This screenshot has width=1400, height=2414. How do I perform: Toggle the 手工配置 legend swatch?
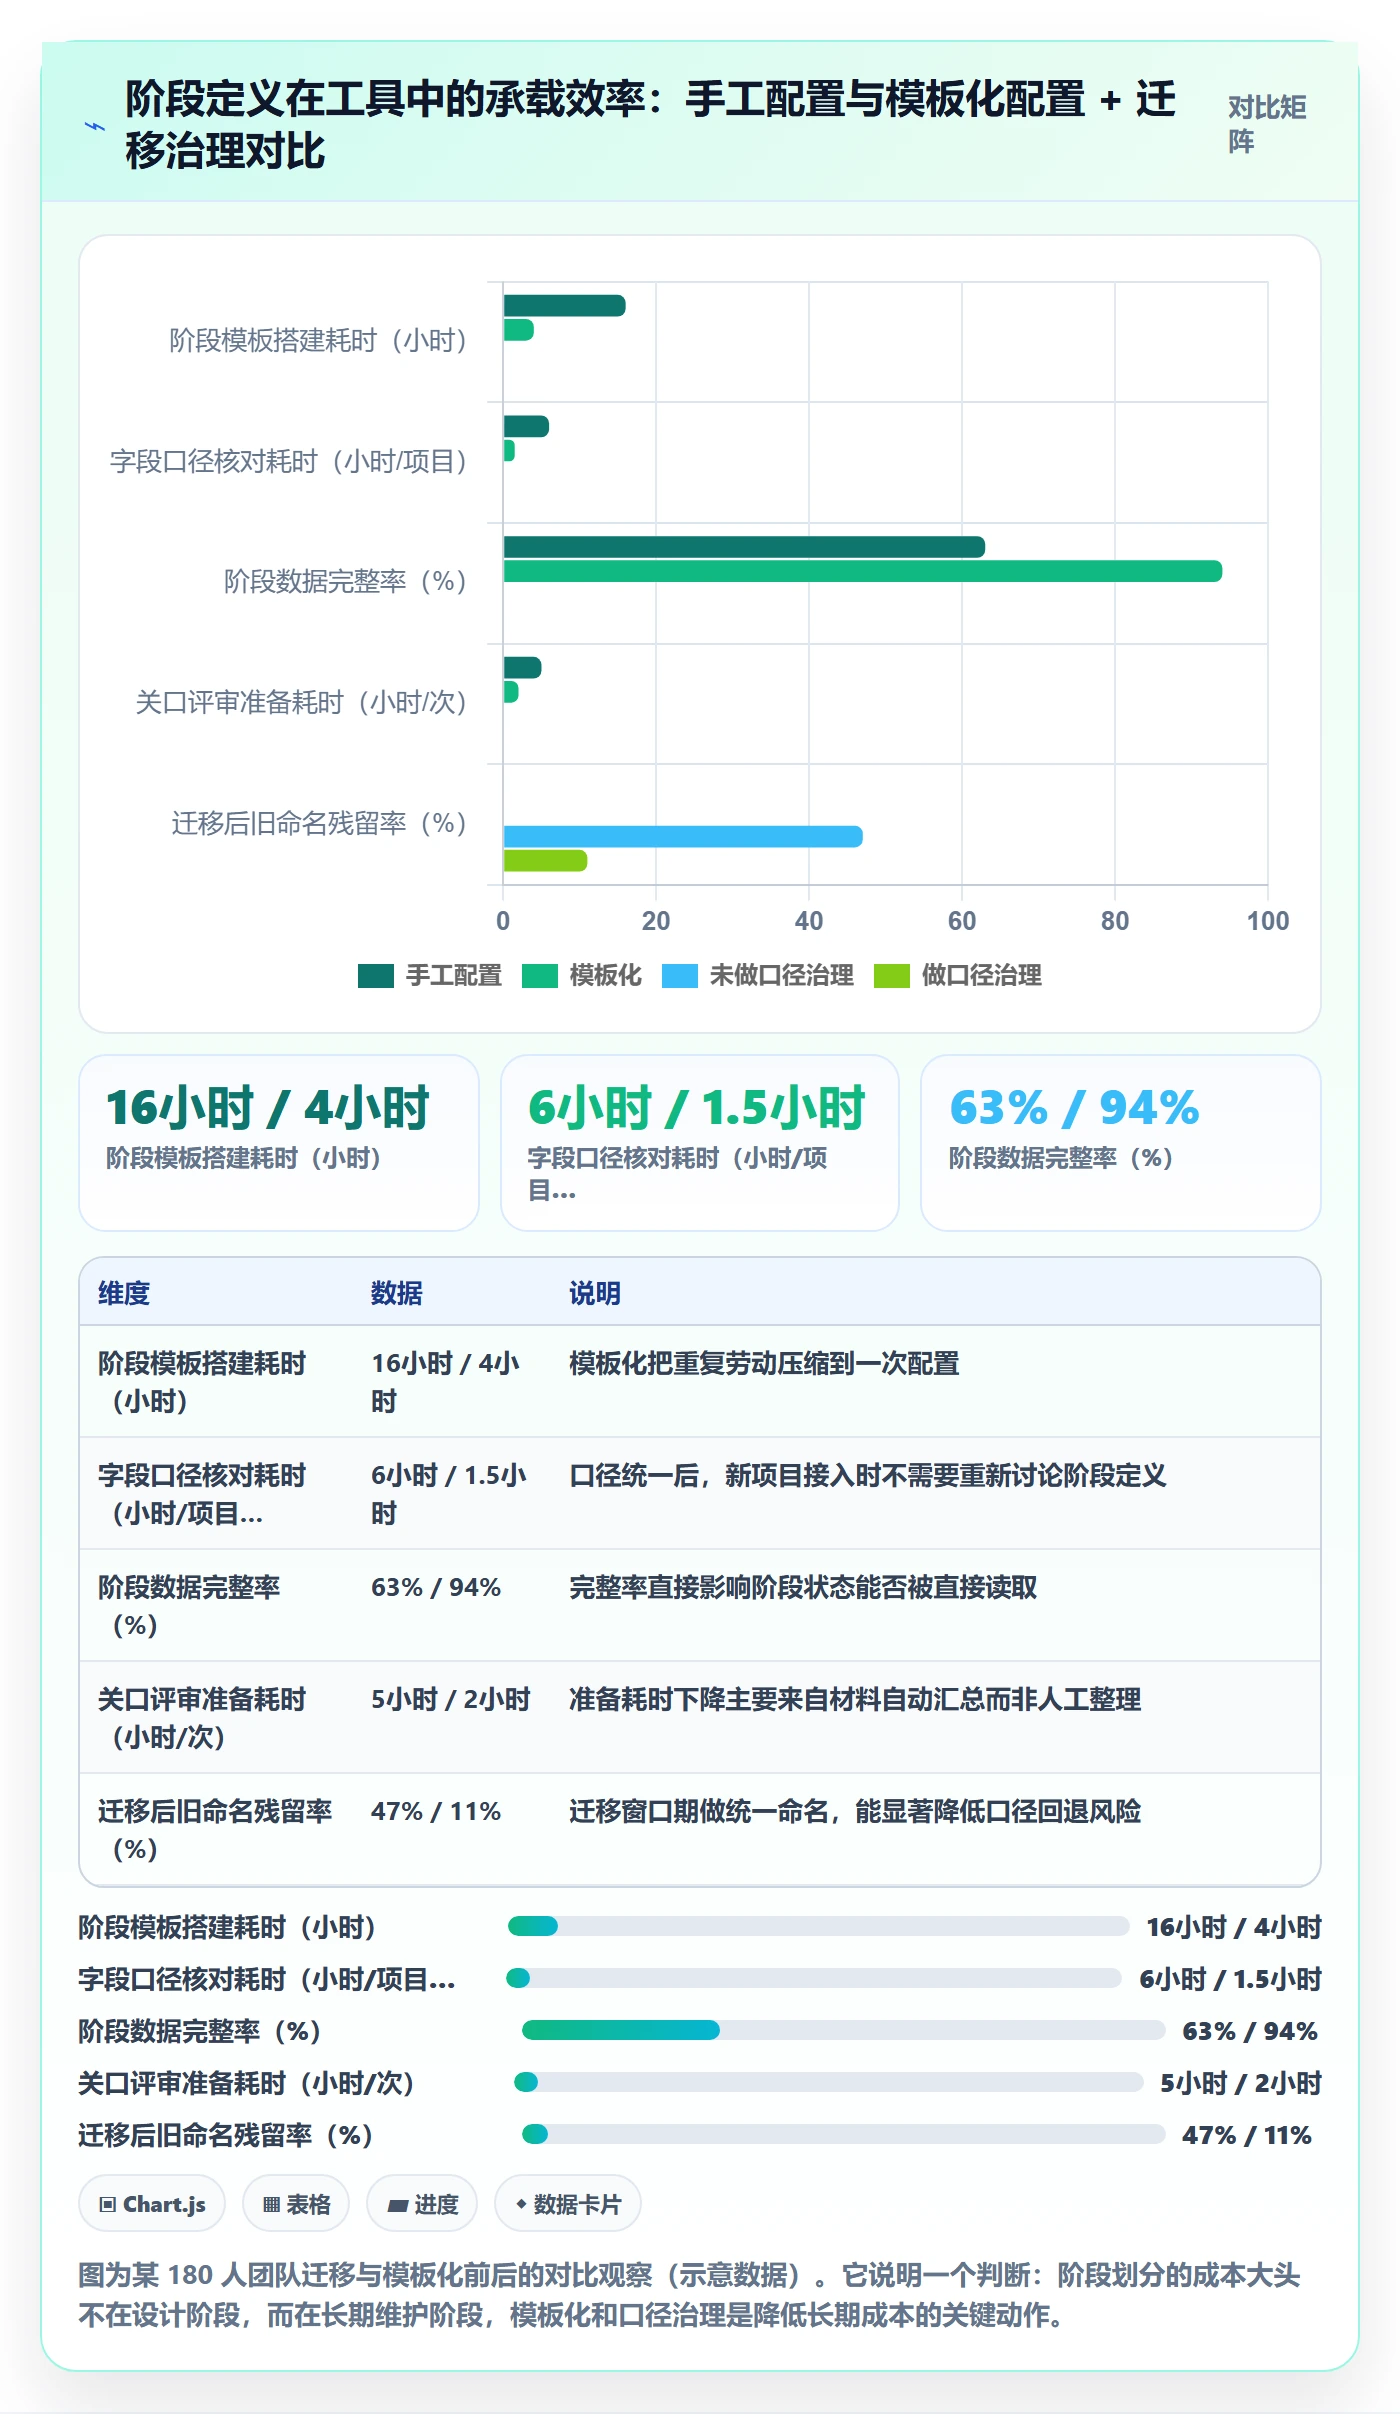click(x=376, y=975)
